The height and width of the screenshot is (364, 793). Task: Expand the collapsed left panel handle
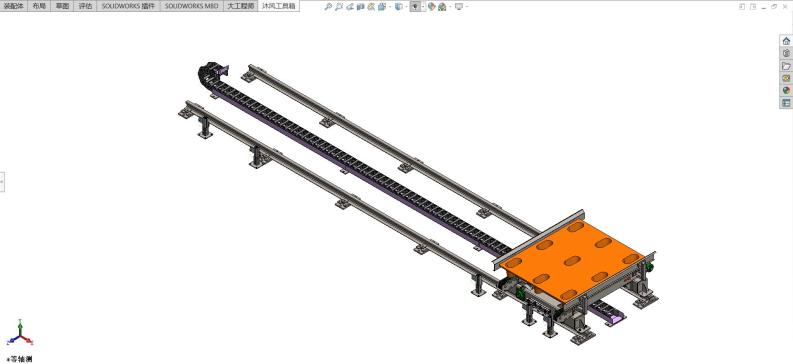coord(2,181)
